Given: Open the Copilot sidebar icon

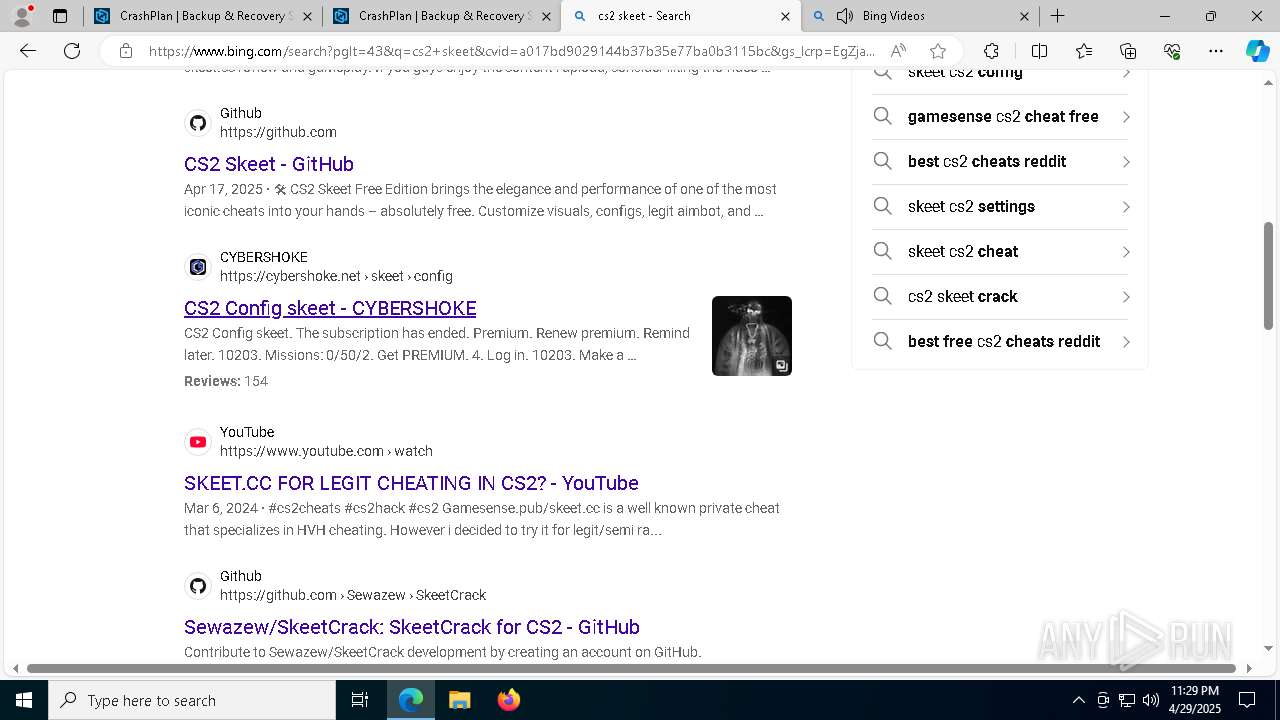Looking at the screenshot, I should tap(1257, 51).
